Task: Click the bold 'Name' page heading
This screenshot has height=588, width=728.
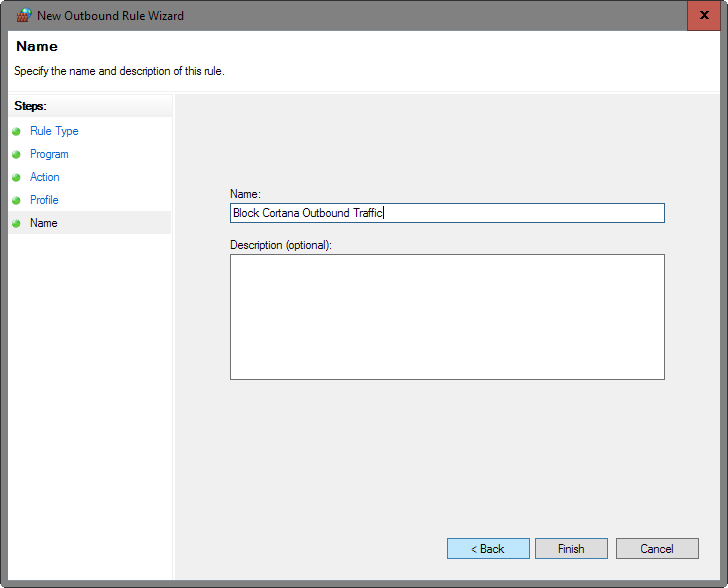Action: pyautogui.click(x=37, y=46)
